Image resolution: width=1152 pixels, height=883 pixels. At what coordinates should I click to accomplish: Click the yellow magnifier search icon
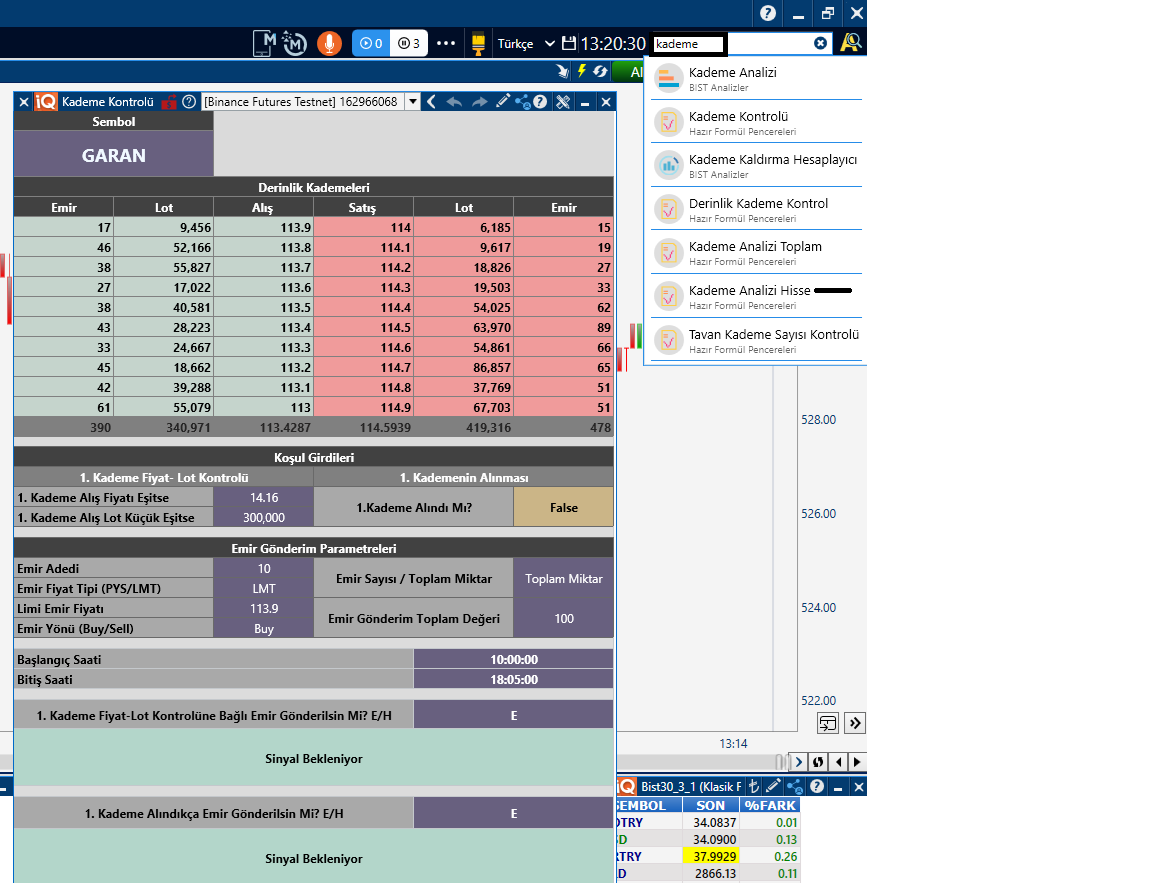coord(850,43)
